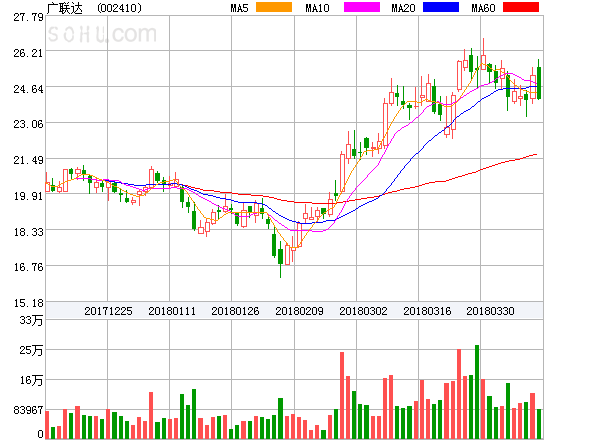Click the 20171225 date label
Screen dimensions: 600x440
click(x=108, y=311)
